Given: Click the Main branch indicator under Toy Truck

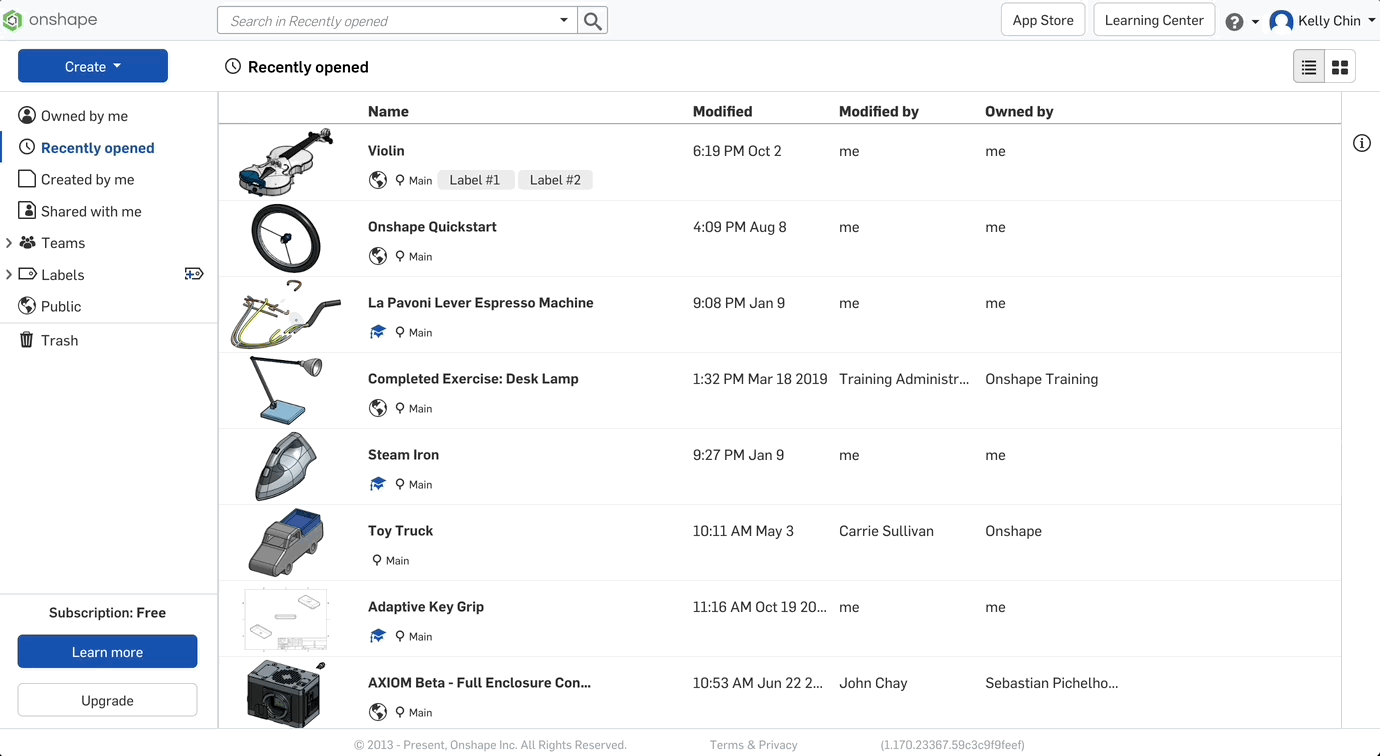Looking at the screenshot, I should pos(390,560).
